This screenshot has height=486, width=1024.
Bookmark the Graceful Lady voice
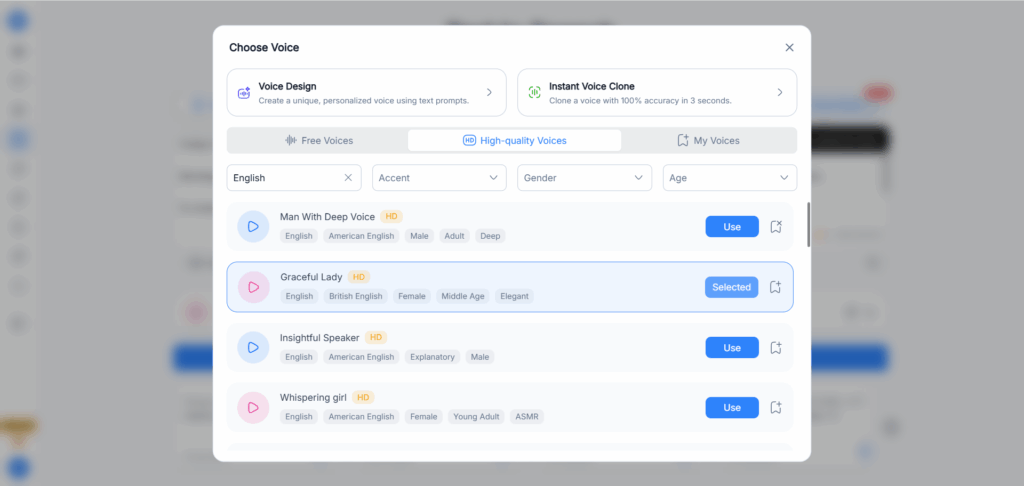775,287
